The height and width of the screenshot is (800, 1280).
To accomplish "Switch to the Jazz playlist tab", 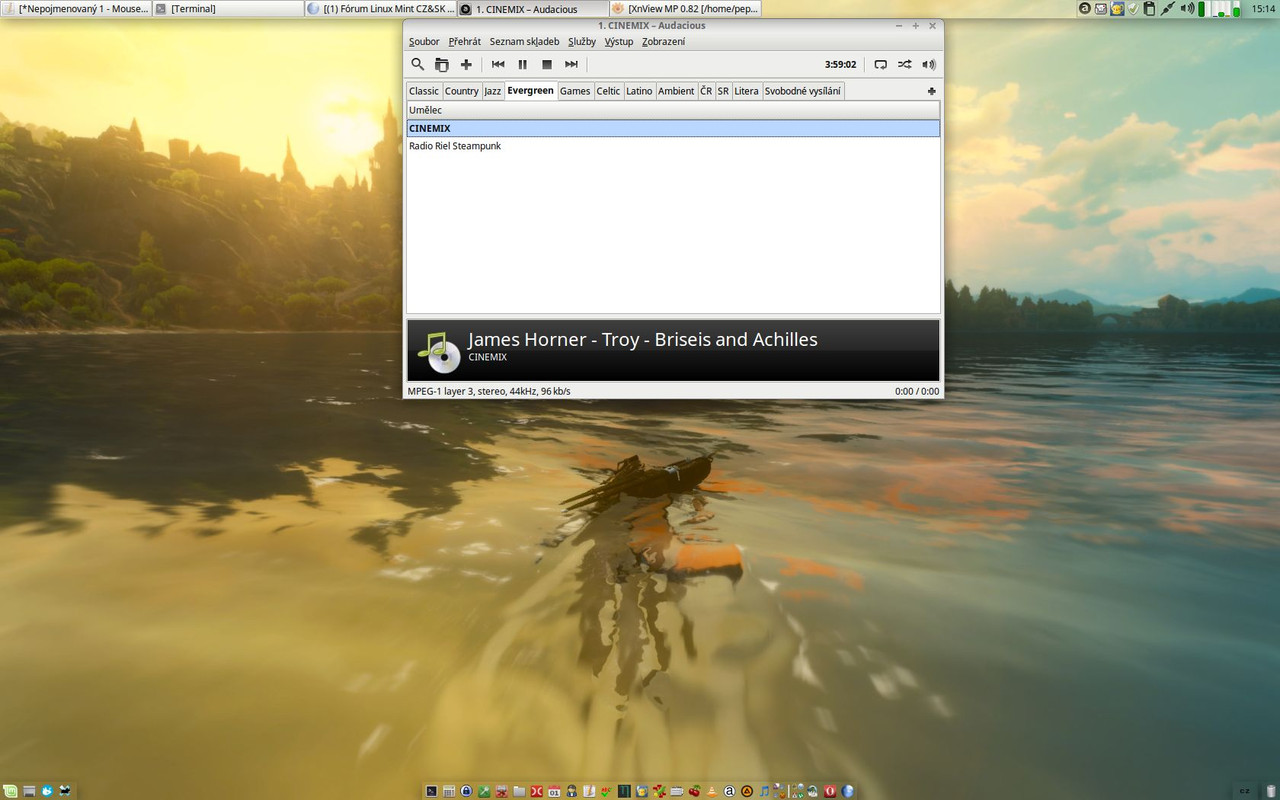I will tap(493, 91).
